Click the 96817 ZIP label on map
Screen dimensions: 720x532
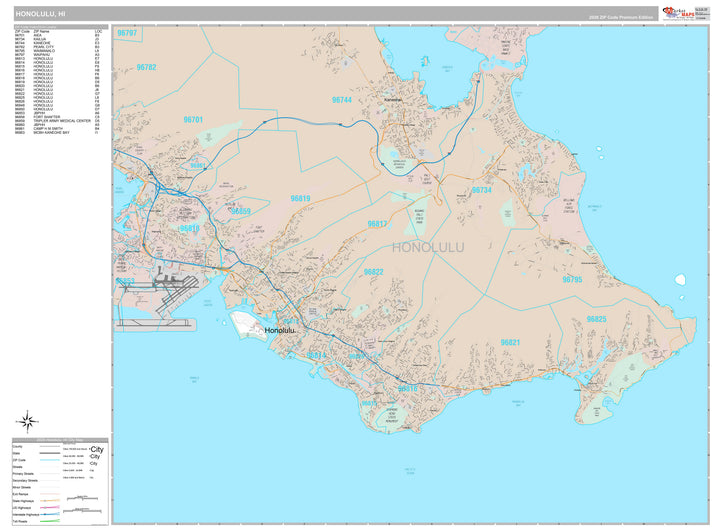pyautogui.click(x=377, y=224)
